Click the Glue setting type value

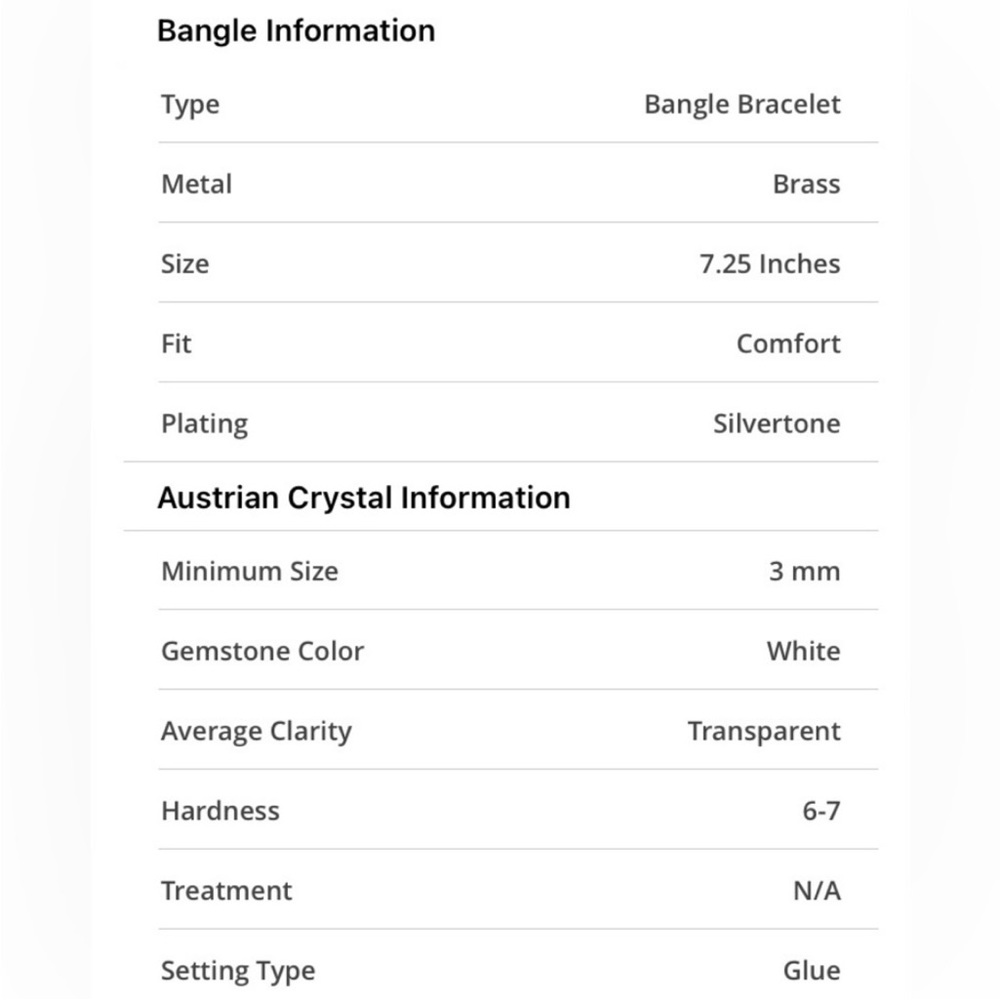click(811, 971)
